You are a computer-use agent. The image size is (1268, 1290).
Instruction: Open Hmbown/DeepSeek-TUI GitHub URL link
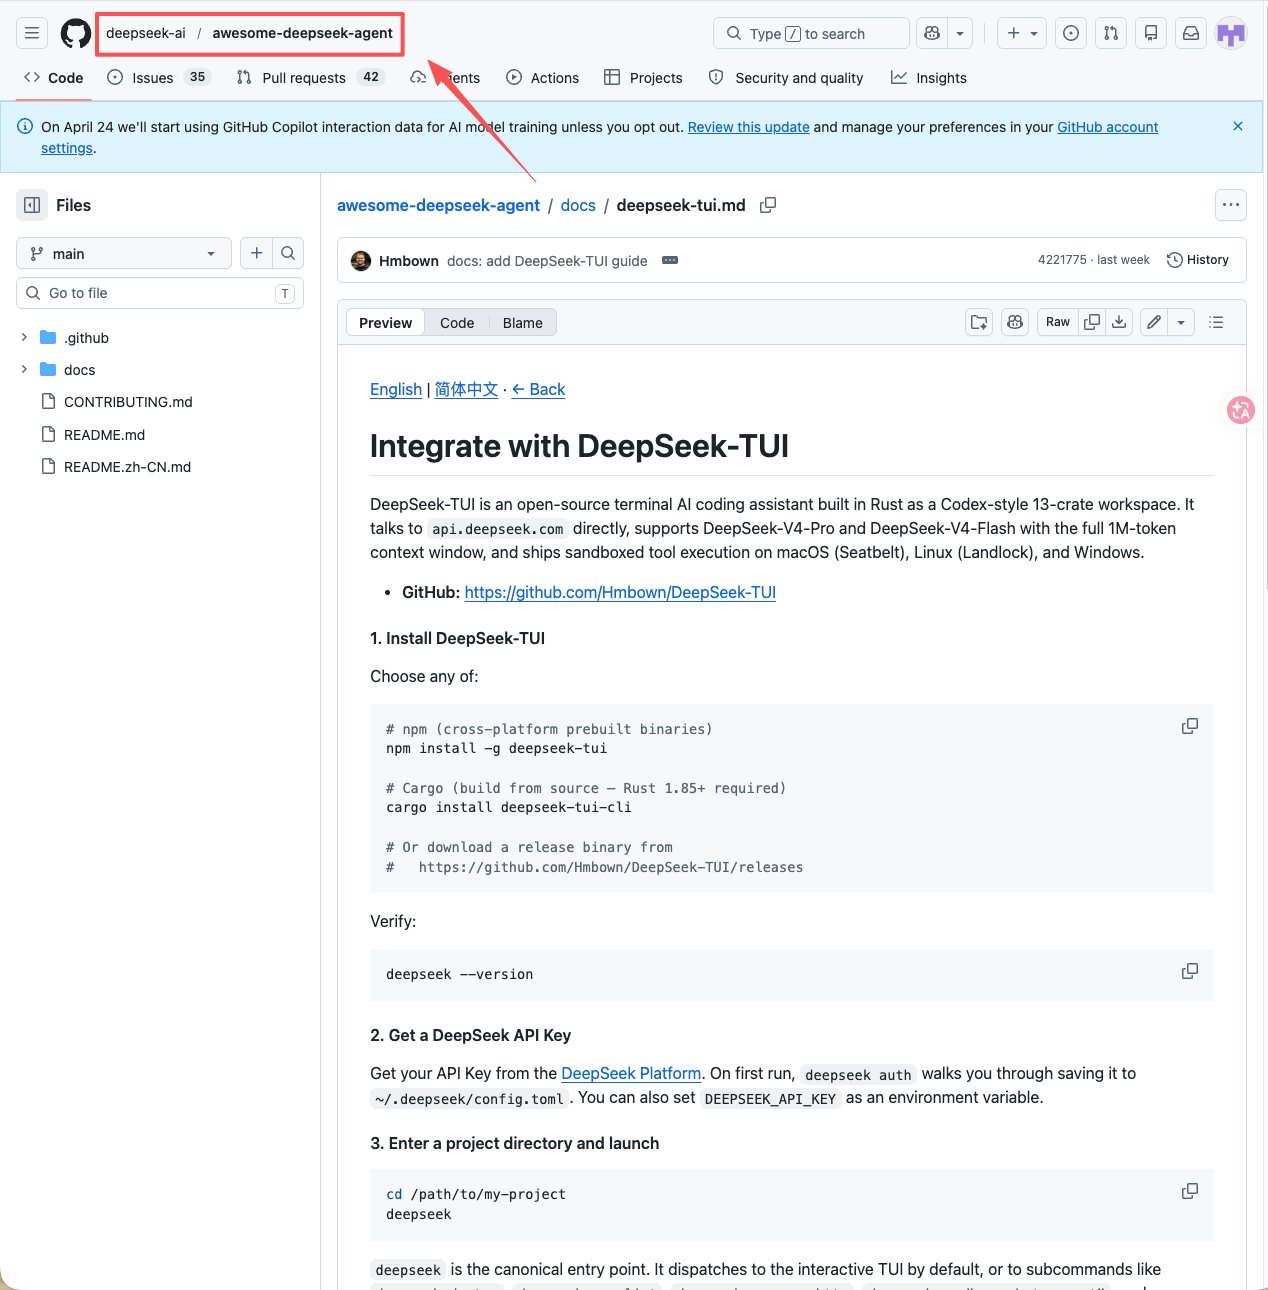620,592
